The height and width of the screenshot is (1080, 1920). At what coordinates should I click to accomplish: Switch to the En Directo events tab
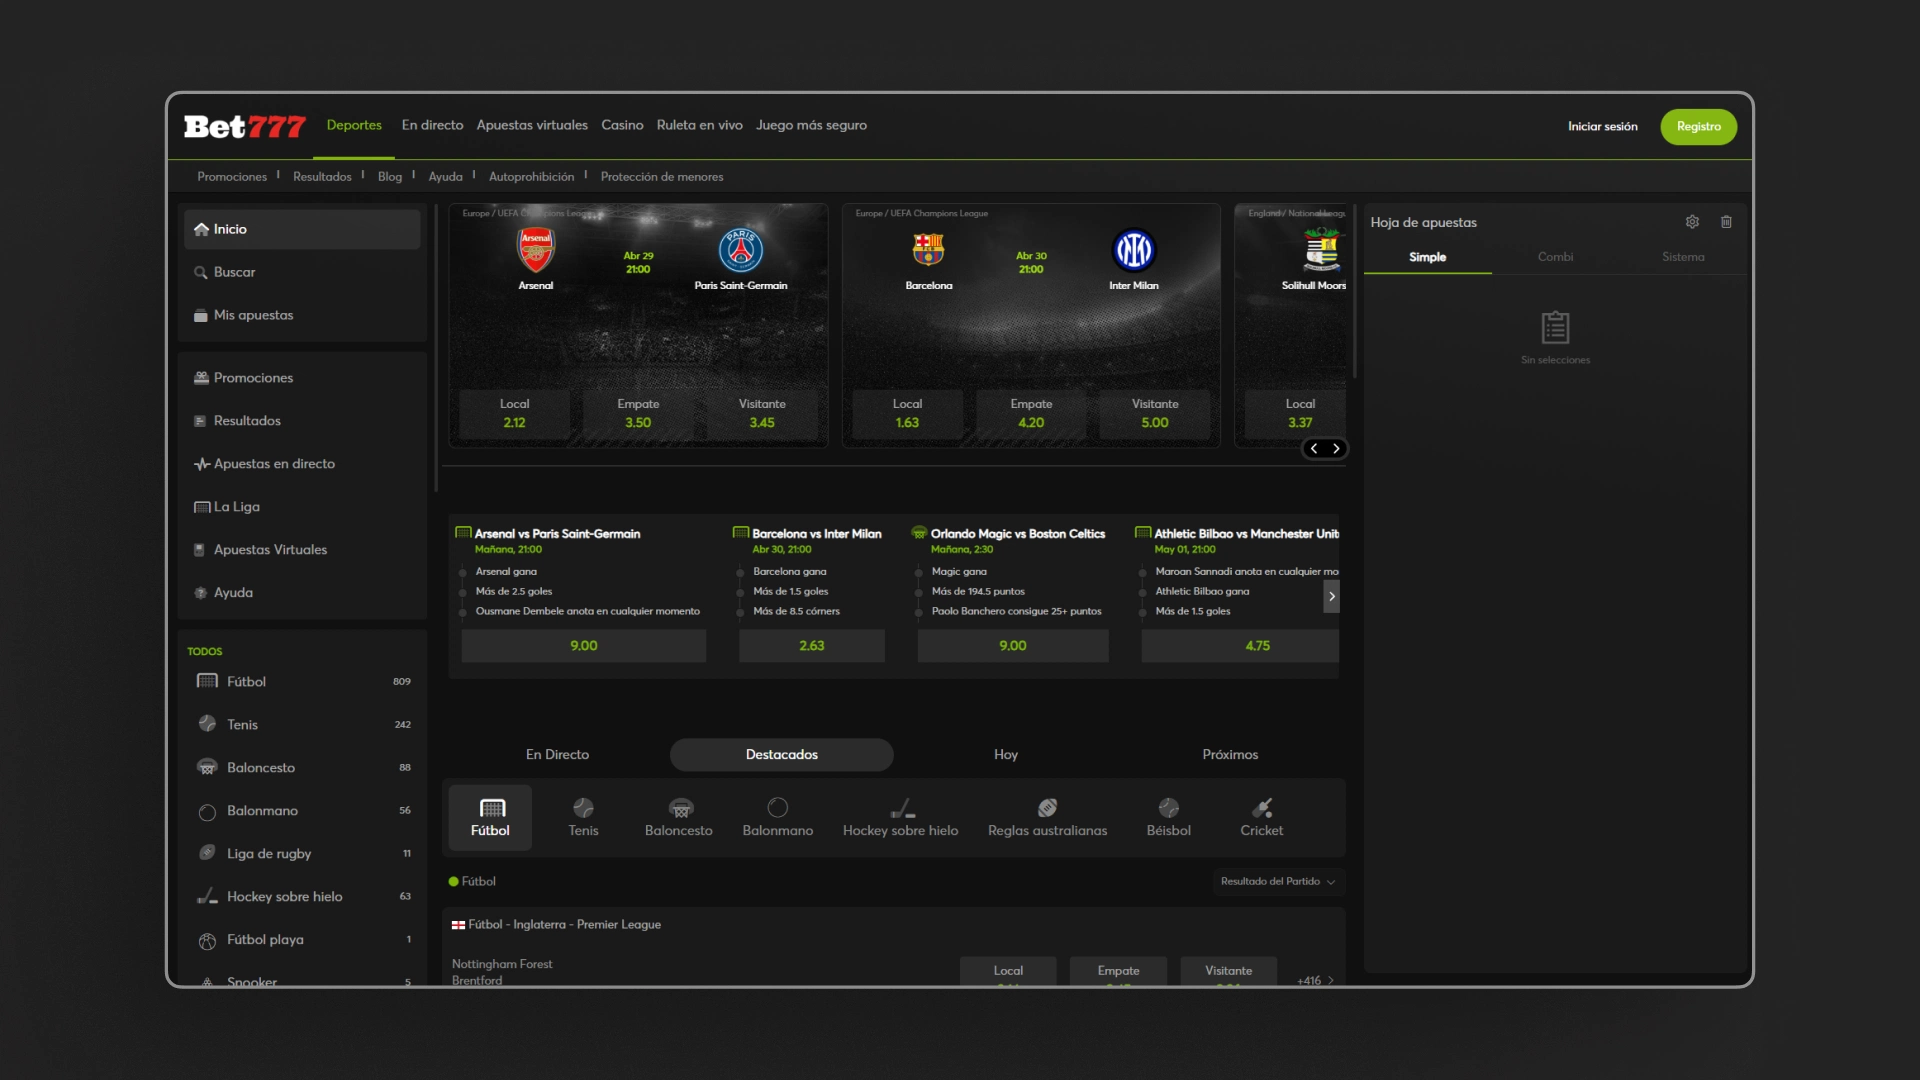pyautogui.click(x=557, y=755)
